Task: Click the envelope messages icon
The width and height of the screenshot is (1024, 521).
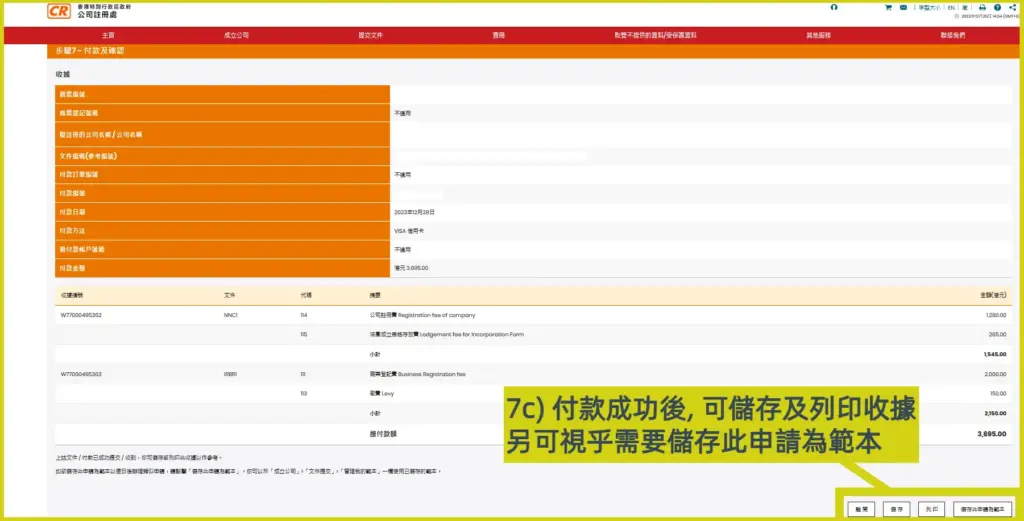Action: tap(904, 8)
